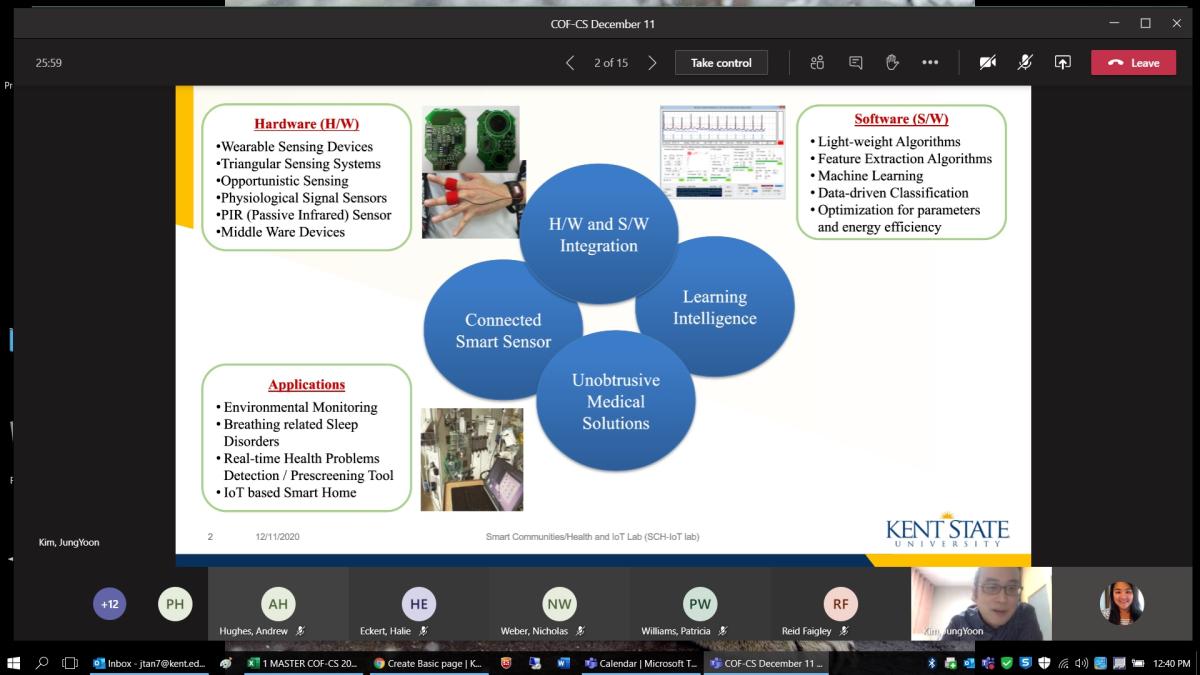Go to the previous slide
1200x675 pixels.
click(x=570, y=62)
